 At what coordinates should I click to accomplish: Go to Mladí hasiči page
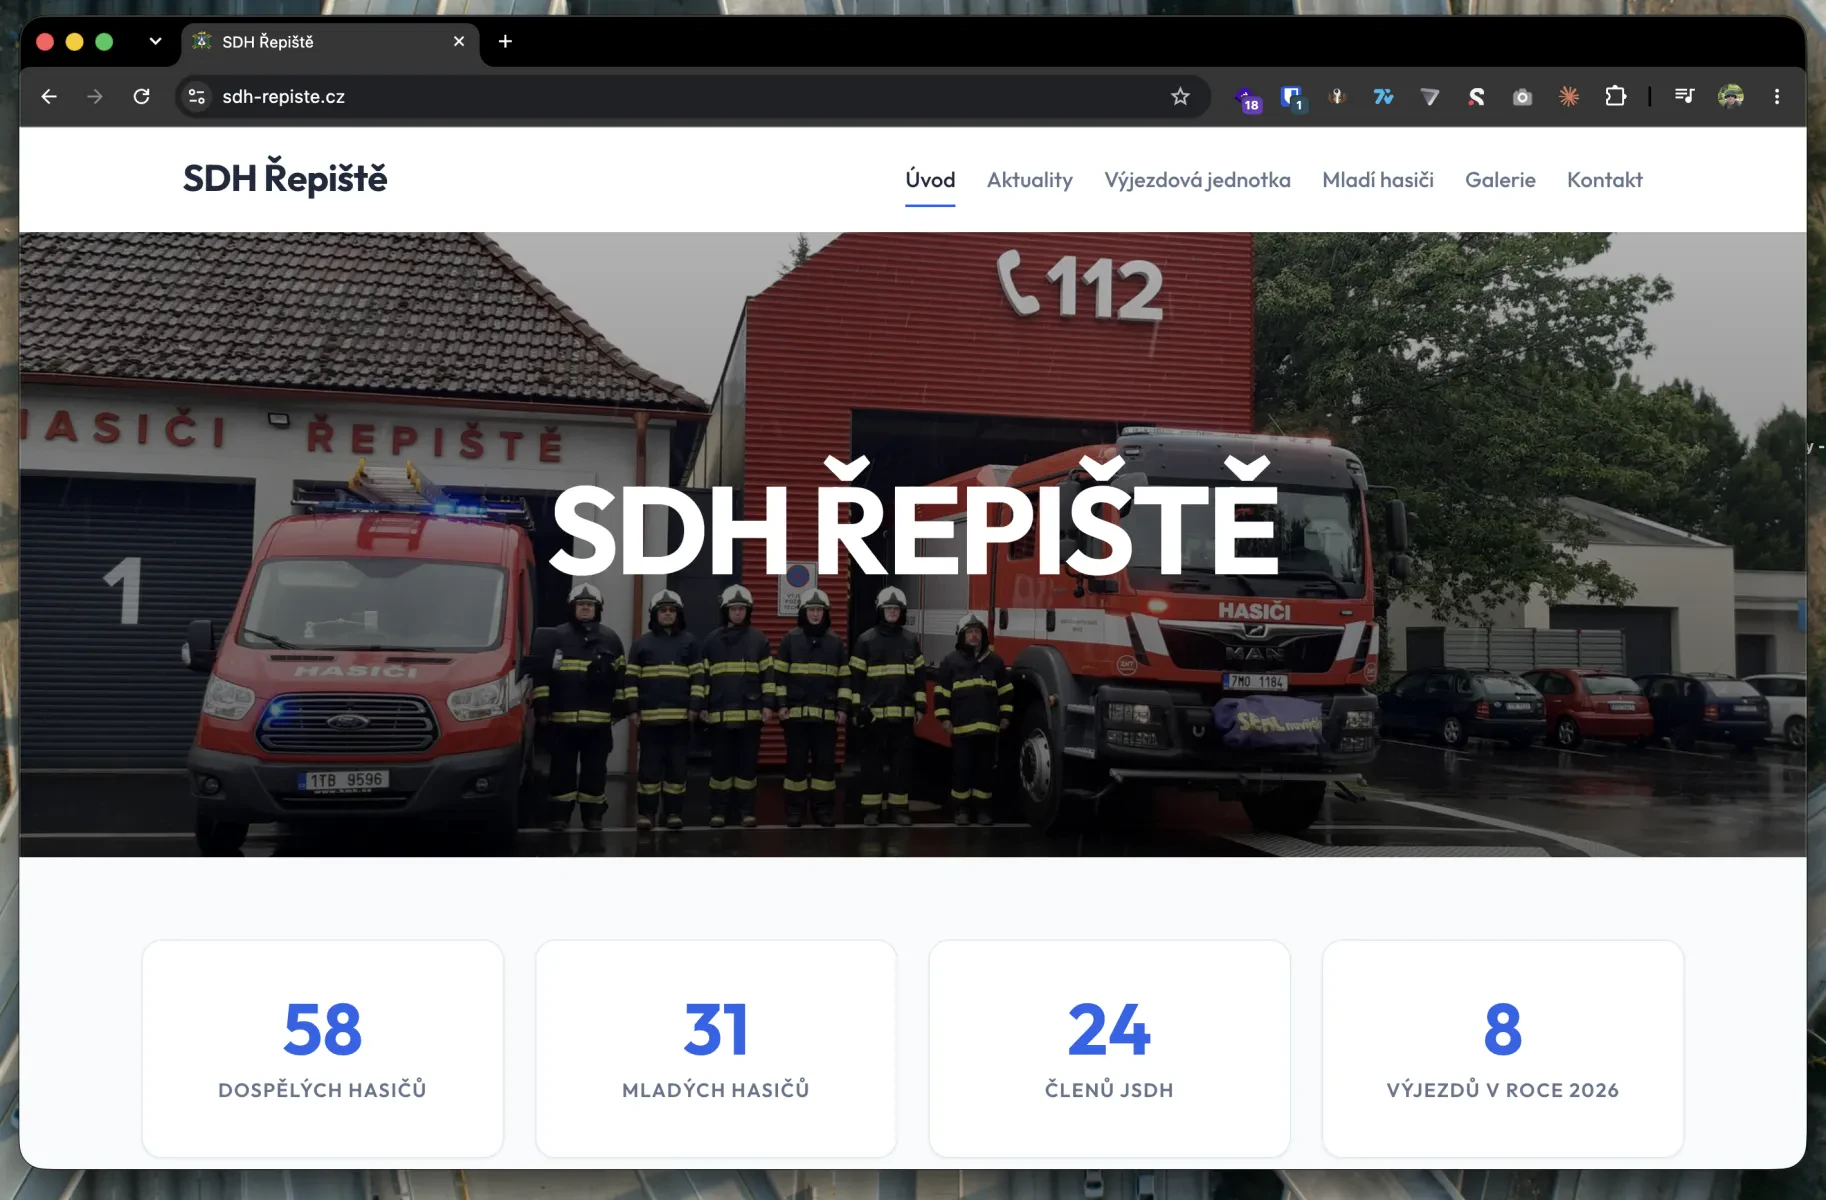(x=1378, y=180)
